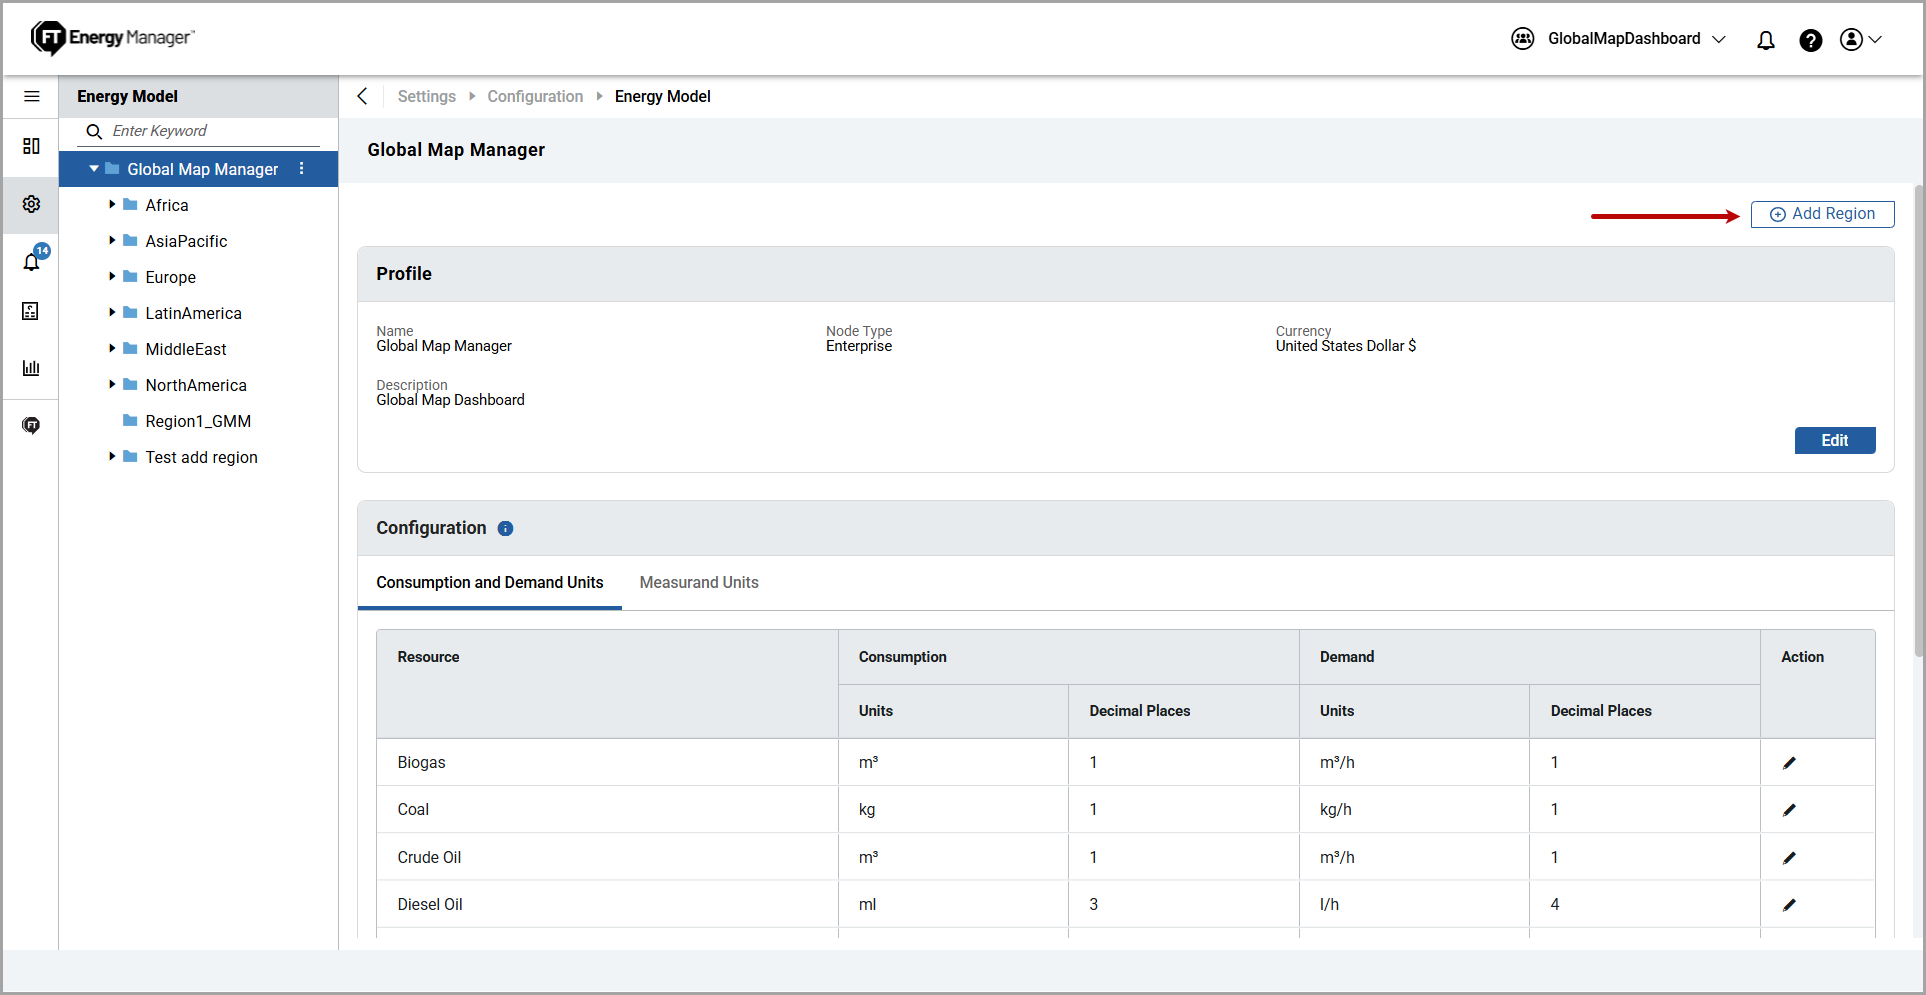Expand the Test add region node
The width and height of the screenshot is (1926, 995).
point(112,456)
